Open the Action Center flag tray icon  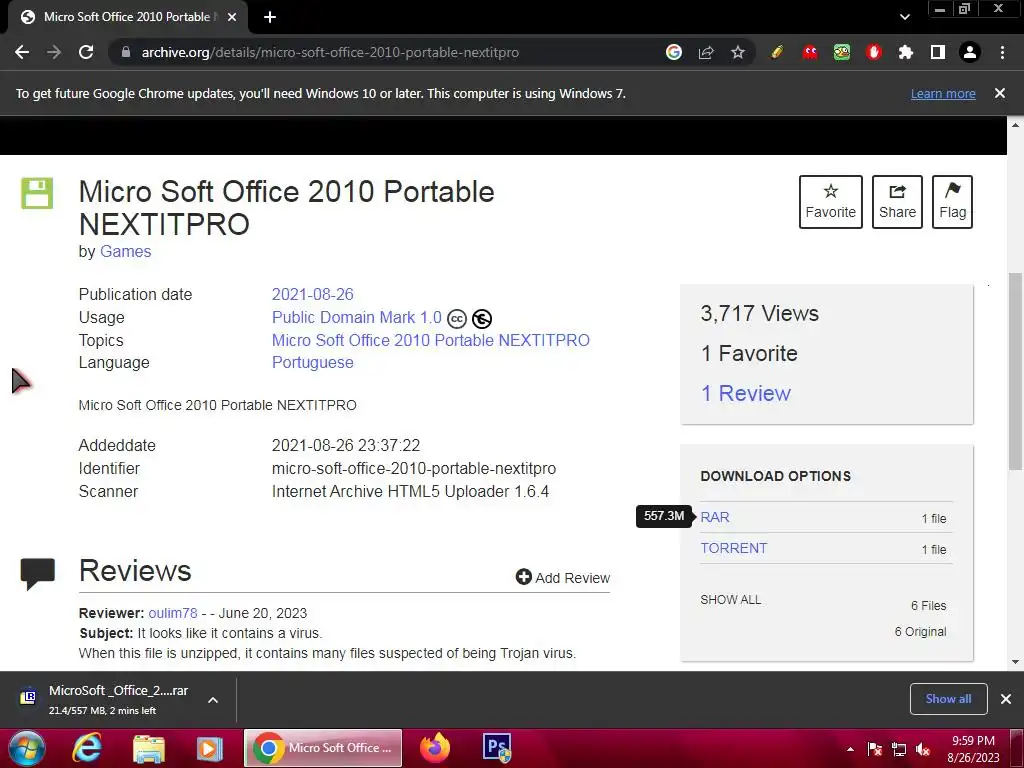point(874,750)
